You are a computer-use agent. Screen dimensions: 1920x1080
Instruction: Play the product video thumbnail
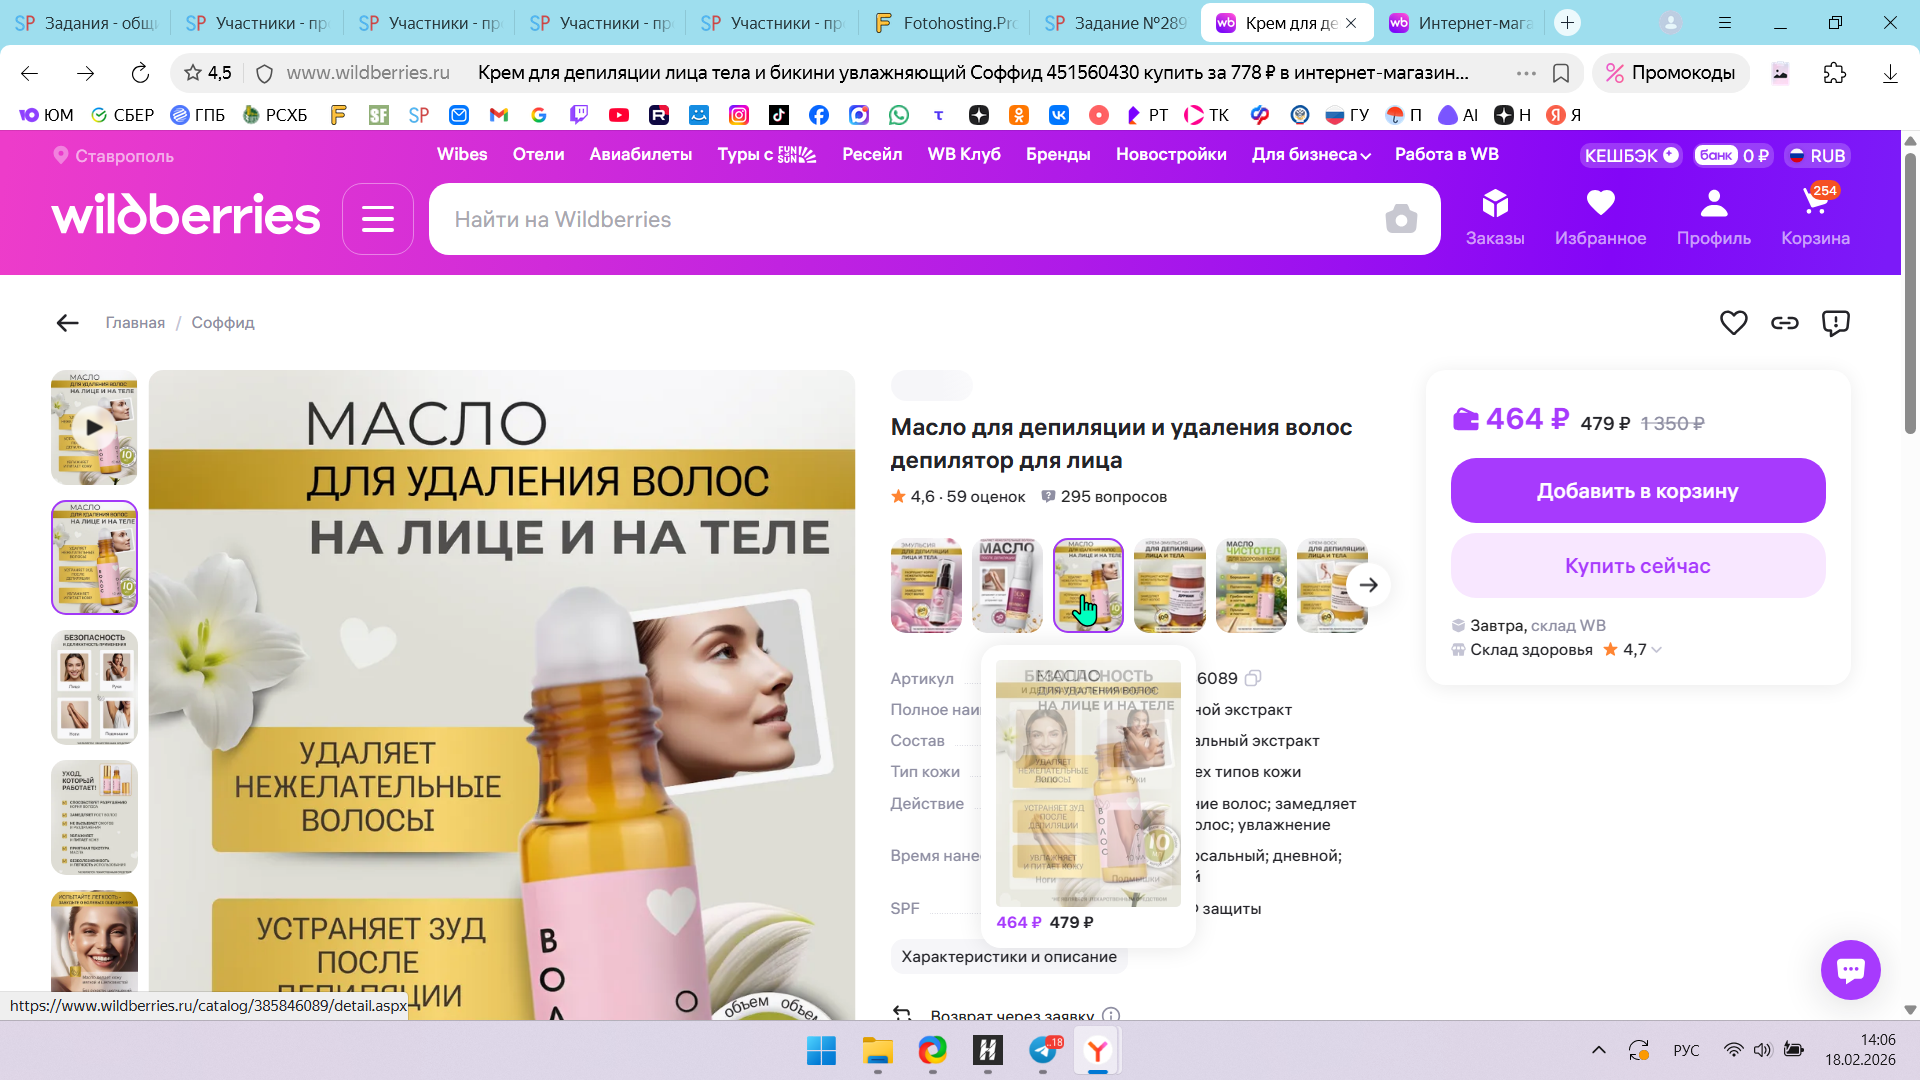pos(94,427)
